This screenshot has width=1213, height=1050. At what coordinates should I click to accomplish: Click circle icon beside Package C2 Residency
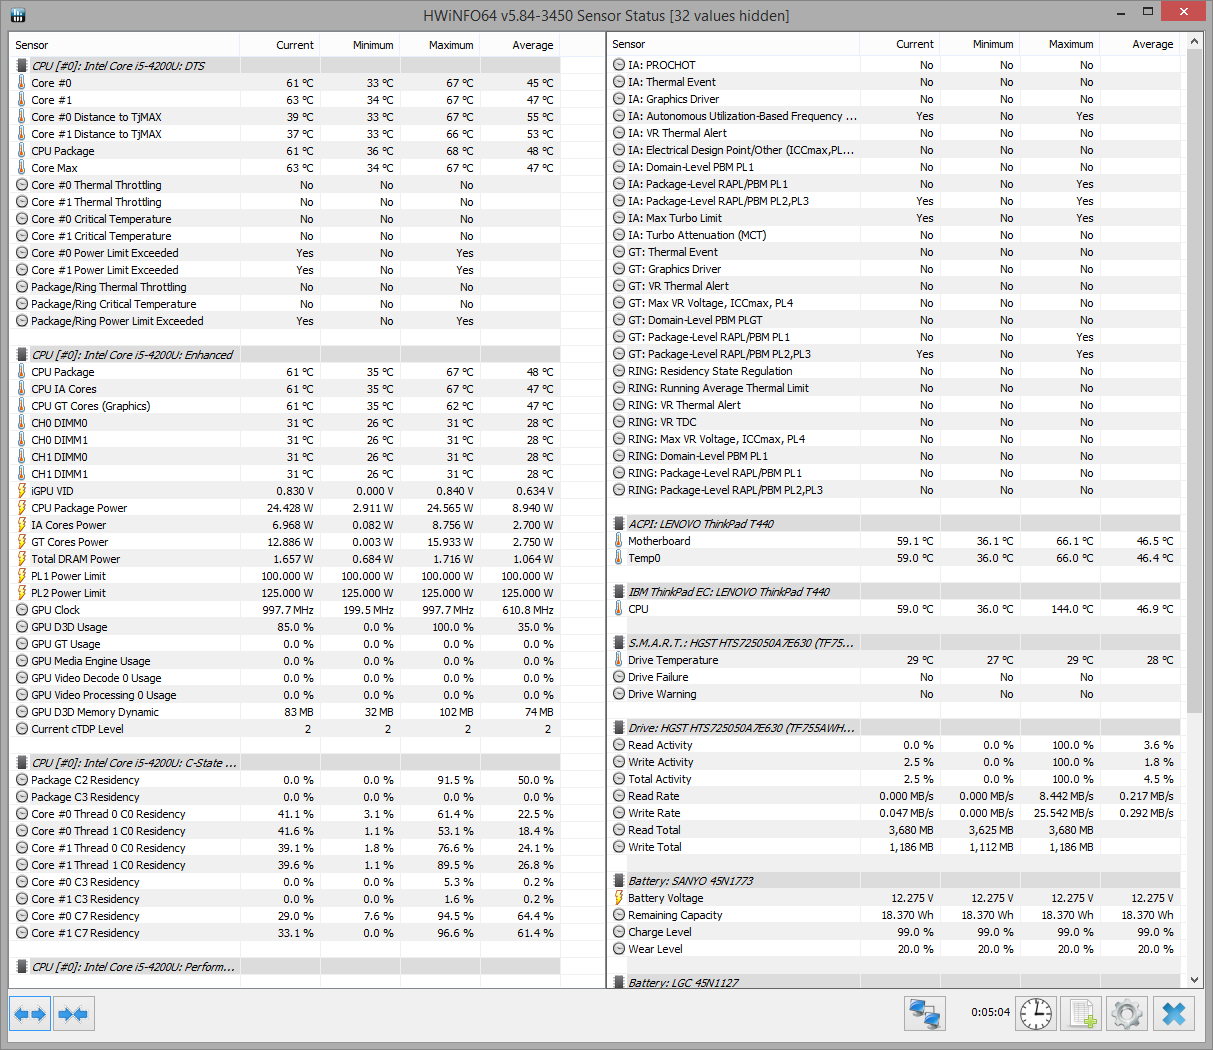coord(22,780)
